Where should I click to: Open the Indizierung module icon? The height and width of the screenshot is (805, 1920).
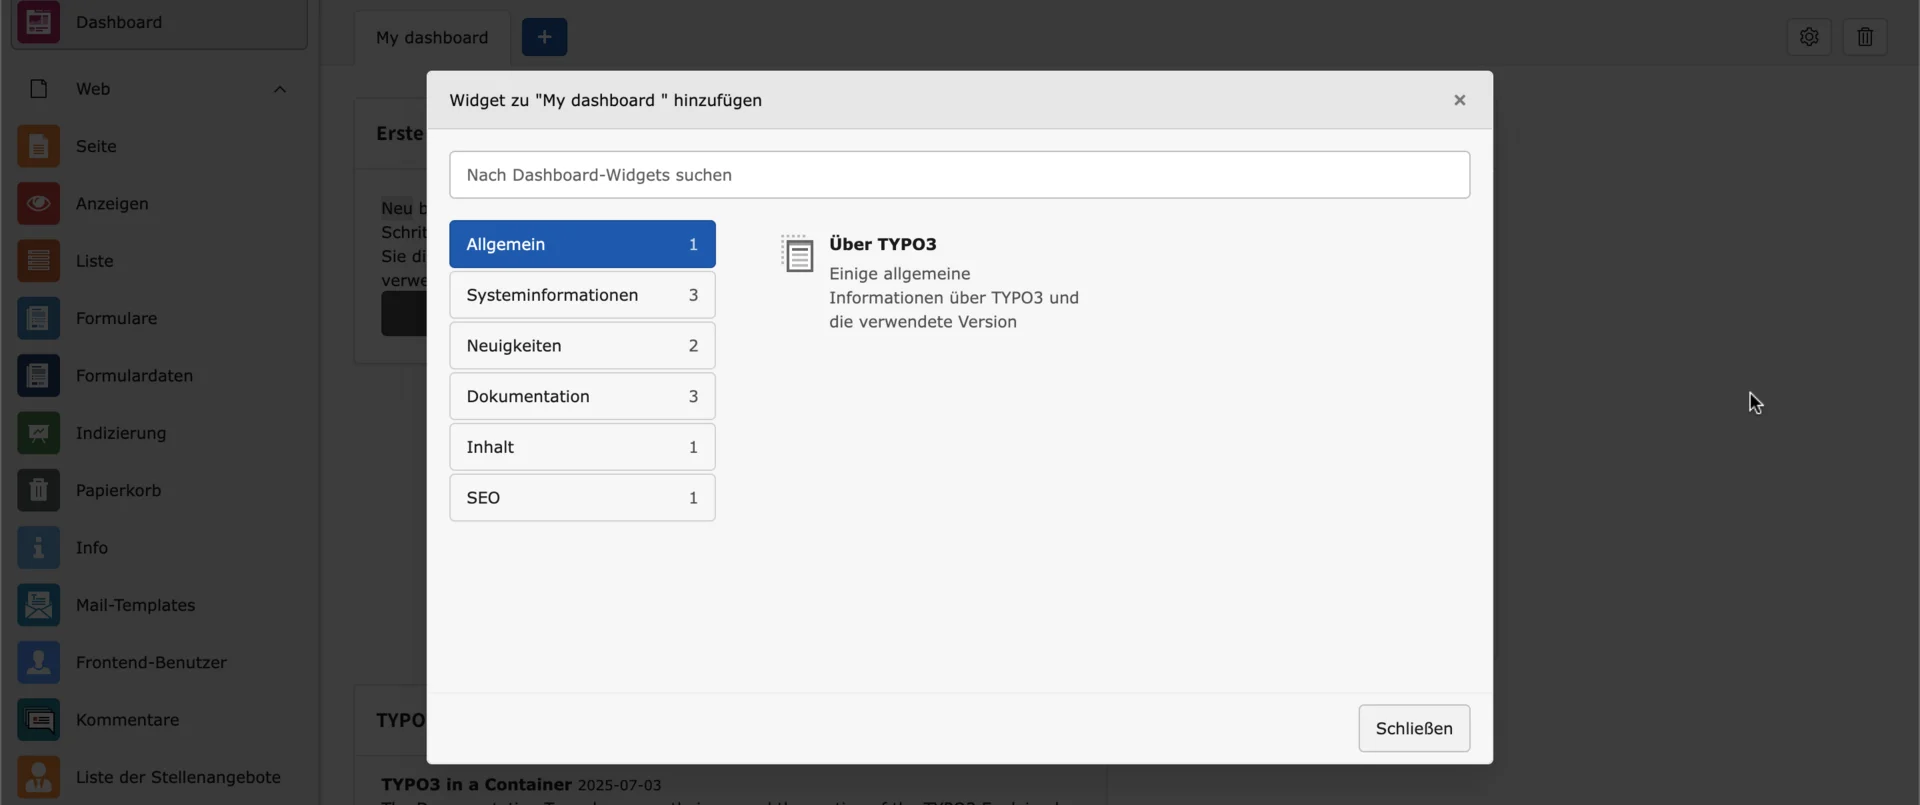[x=38, y=433]
